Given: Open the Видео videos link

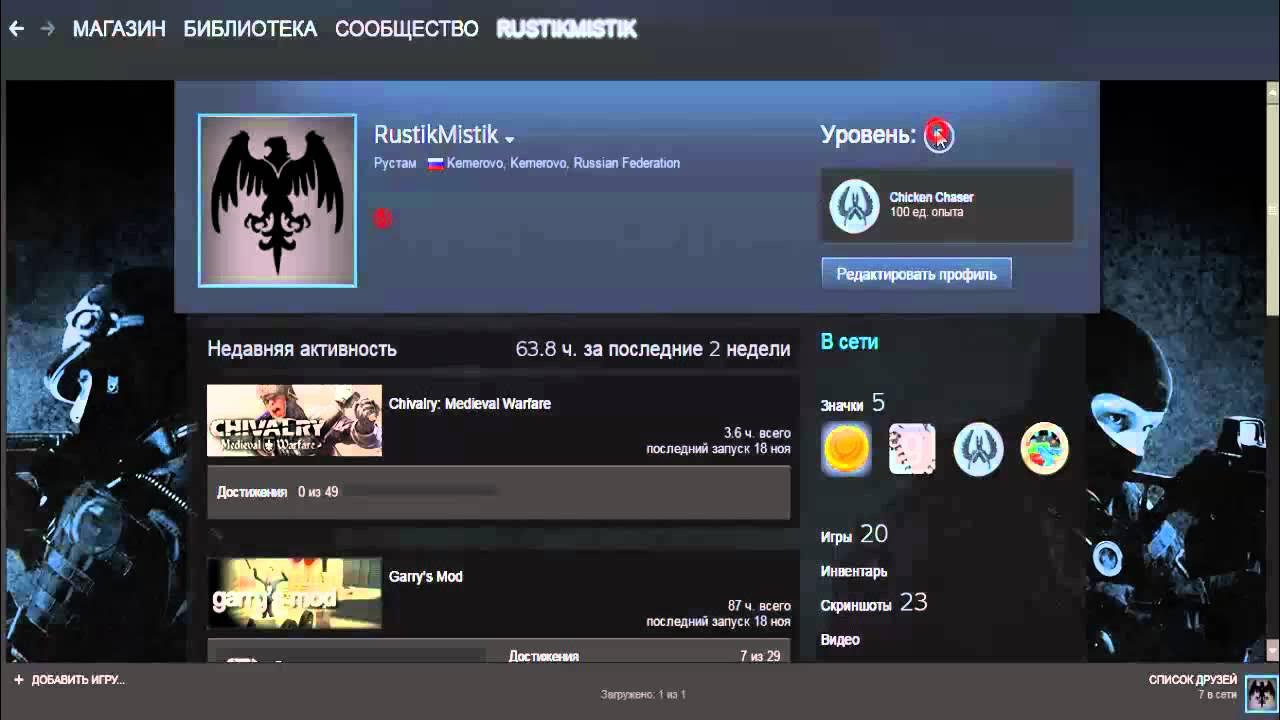Looking at the screenshot, I should (x=840, y=640).
